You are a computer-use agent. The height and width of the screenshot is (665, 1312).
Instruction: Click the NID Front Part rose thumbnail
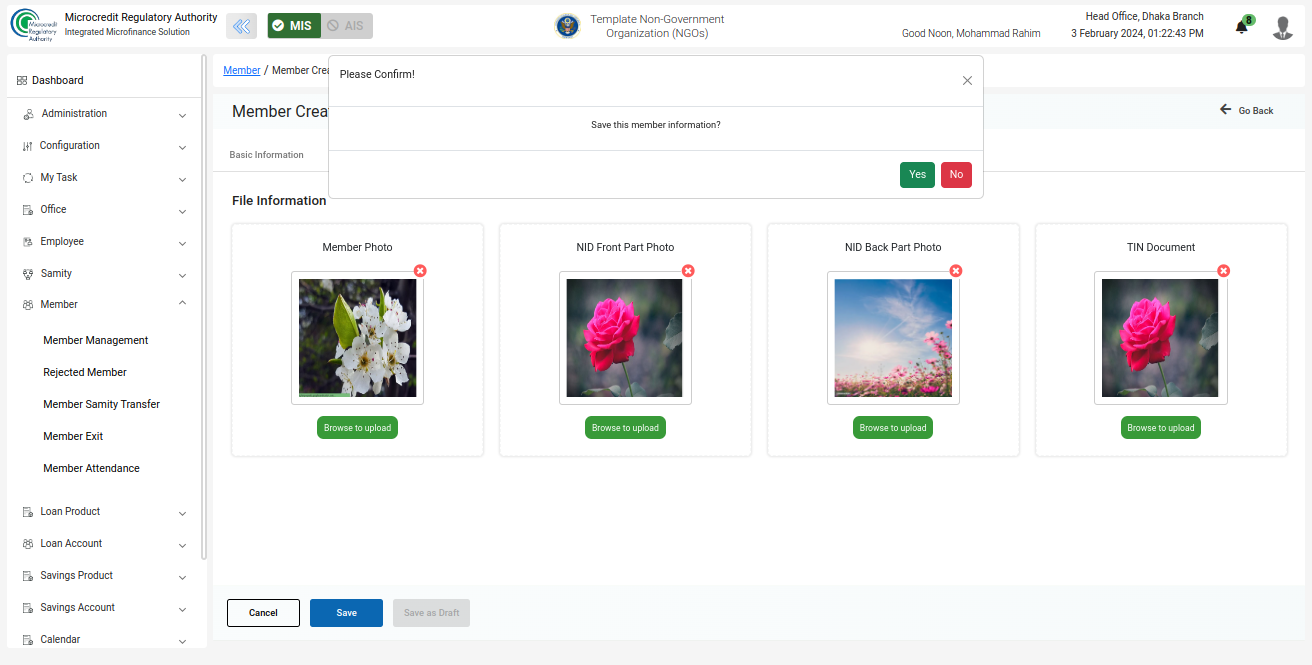tap(625, 338)
